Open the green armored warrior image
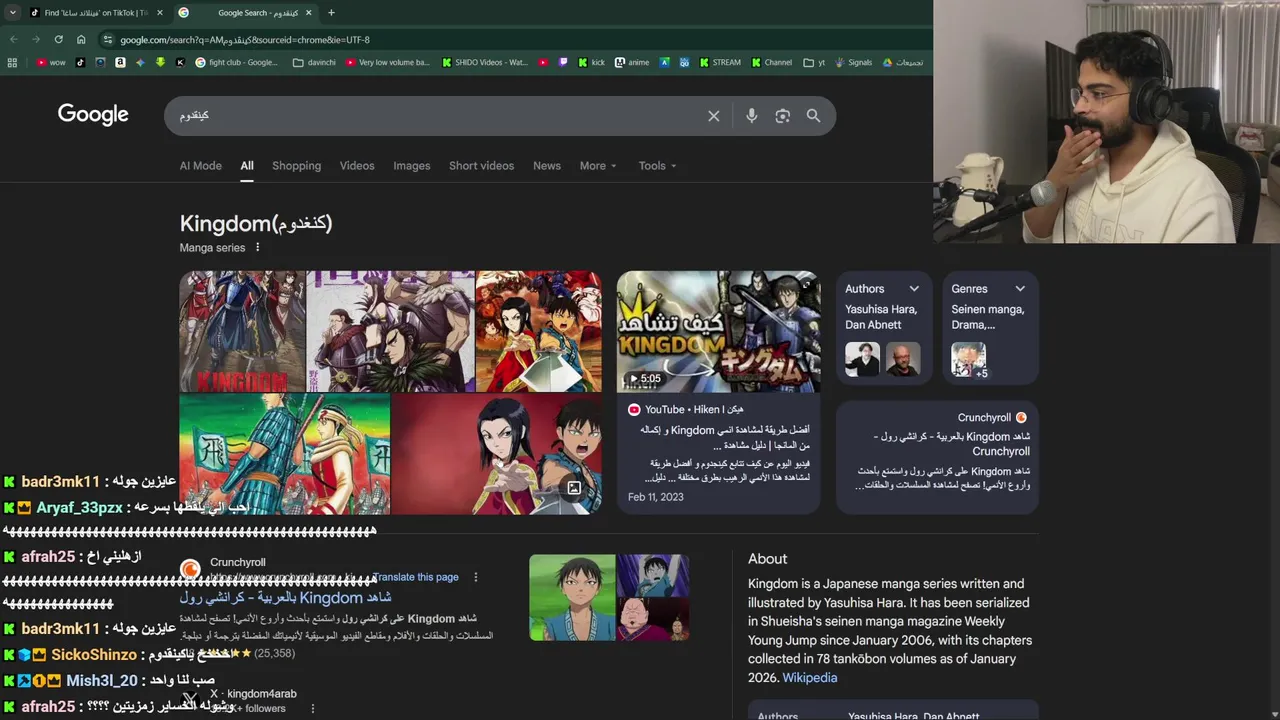This screenshot has height=720, width=1280. [284, 454]
